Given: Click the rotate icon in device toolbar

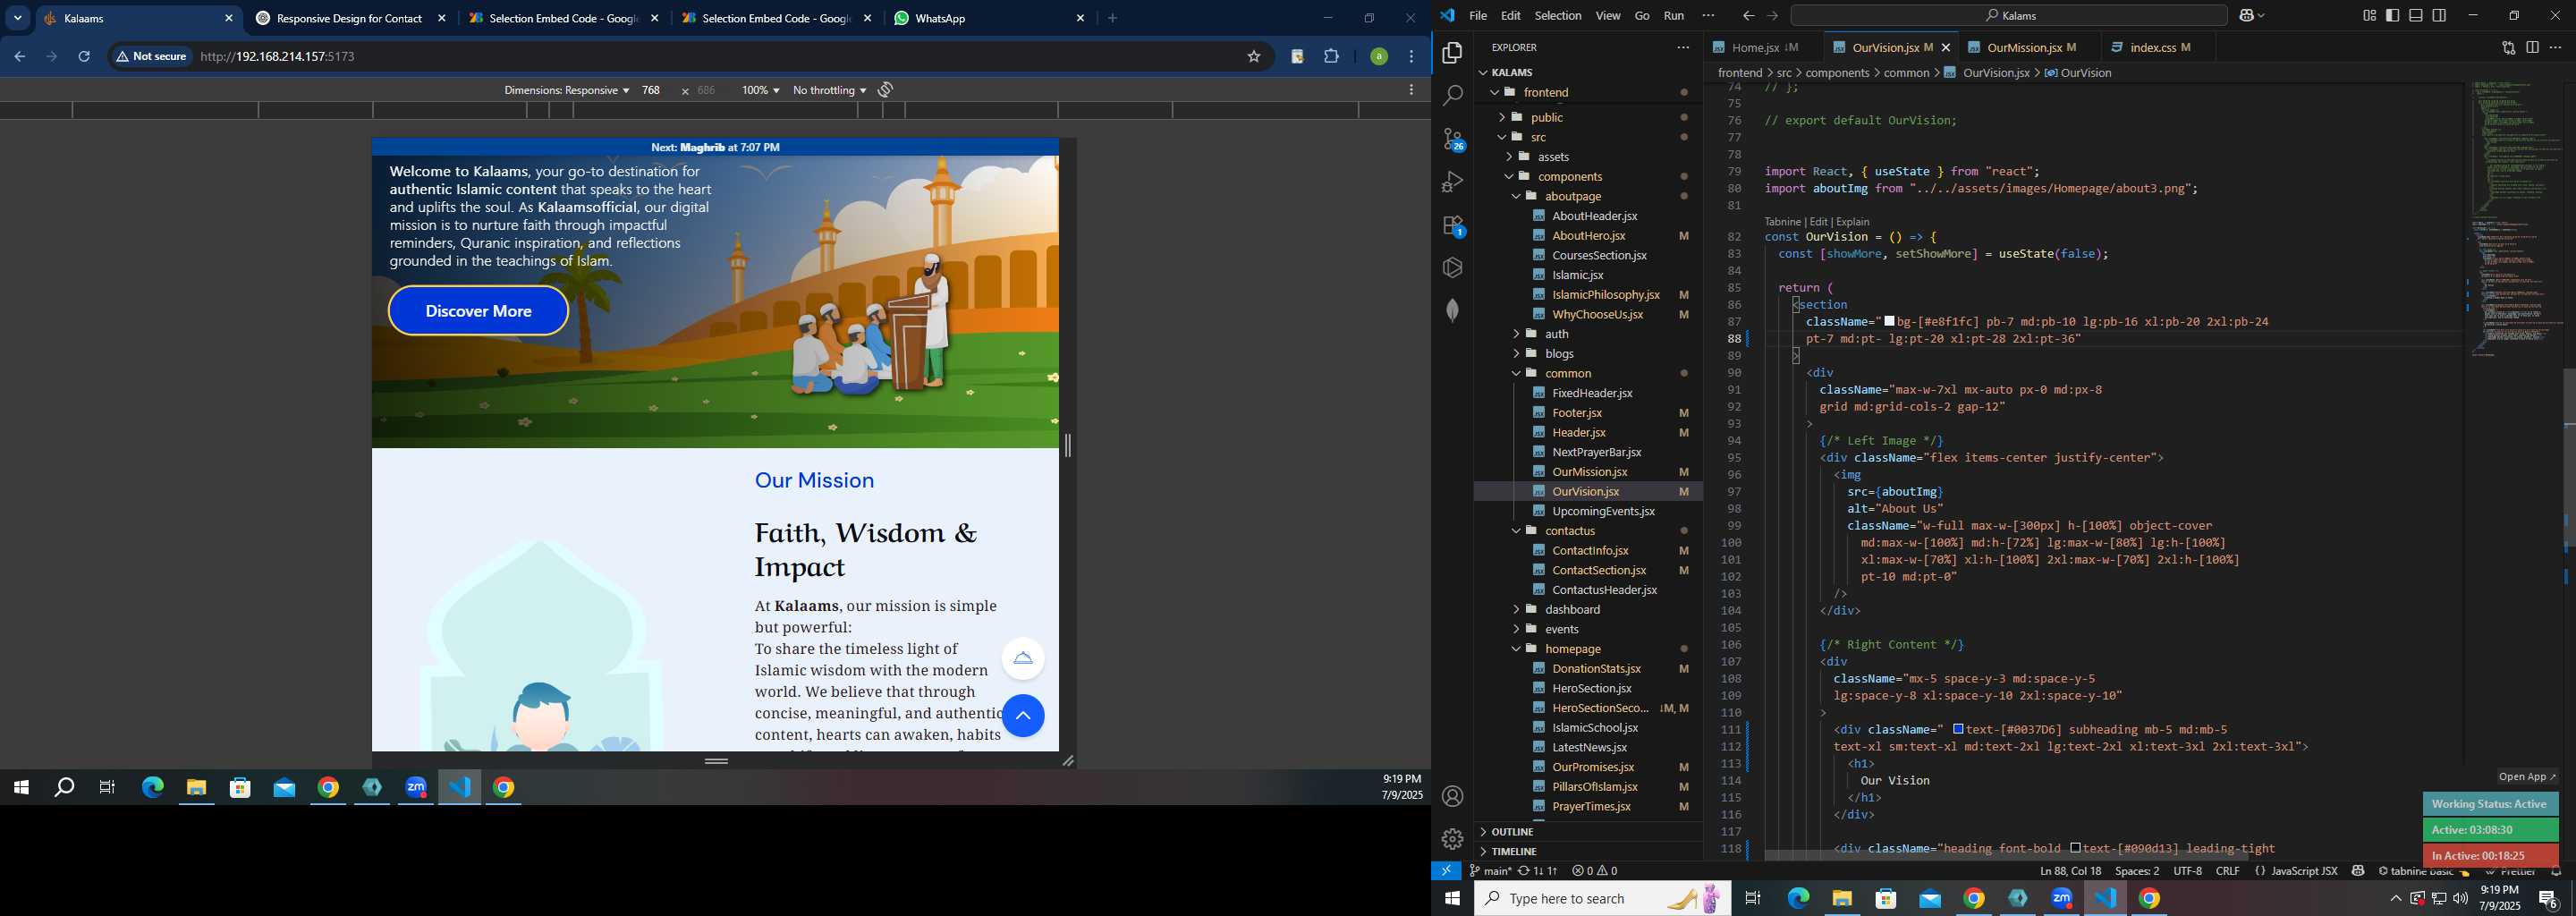Looking at the screenshot, I should click(x=885, y=90).
